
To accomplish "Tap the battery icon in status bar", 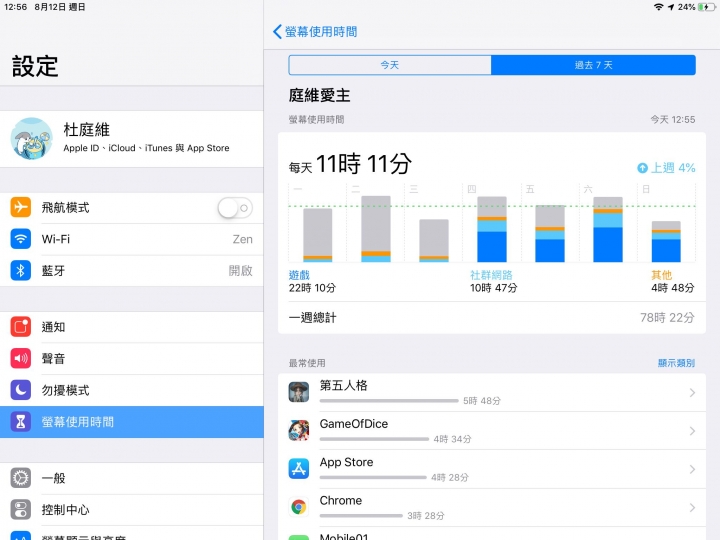I will coord(706,7).
